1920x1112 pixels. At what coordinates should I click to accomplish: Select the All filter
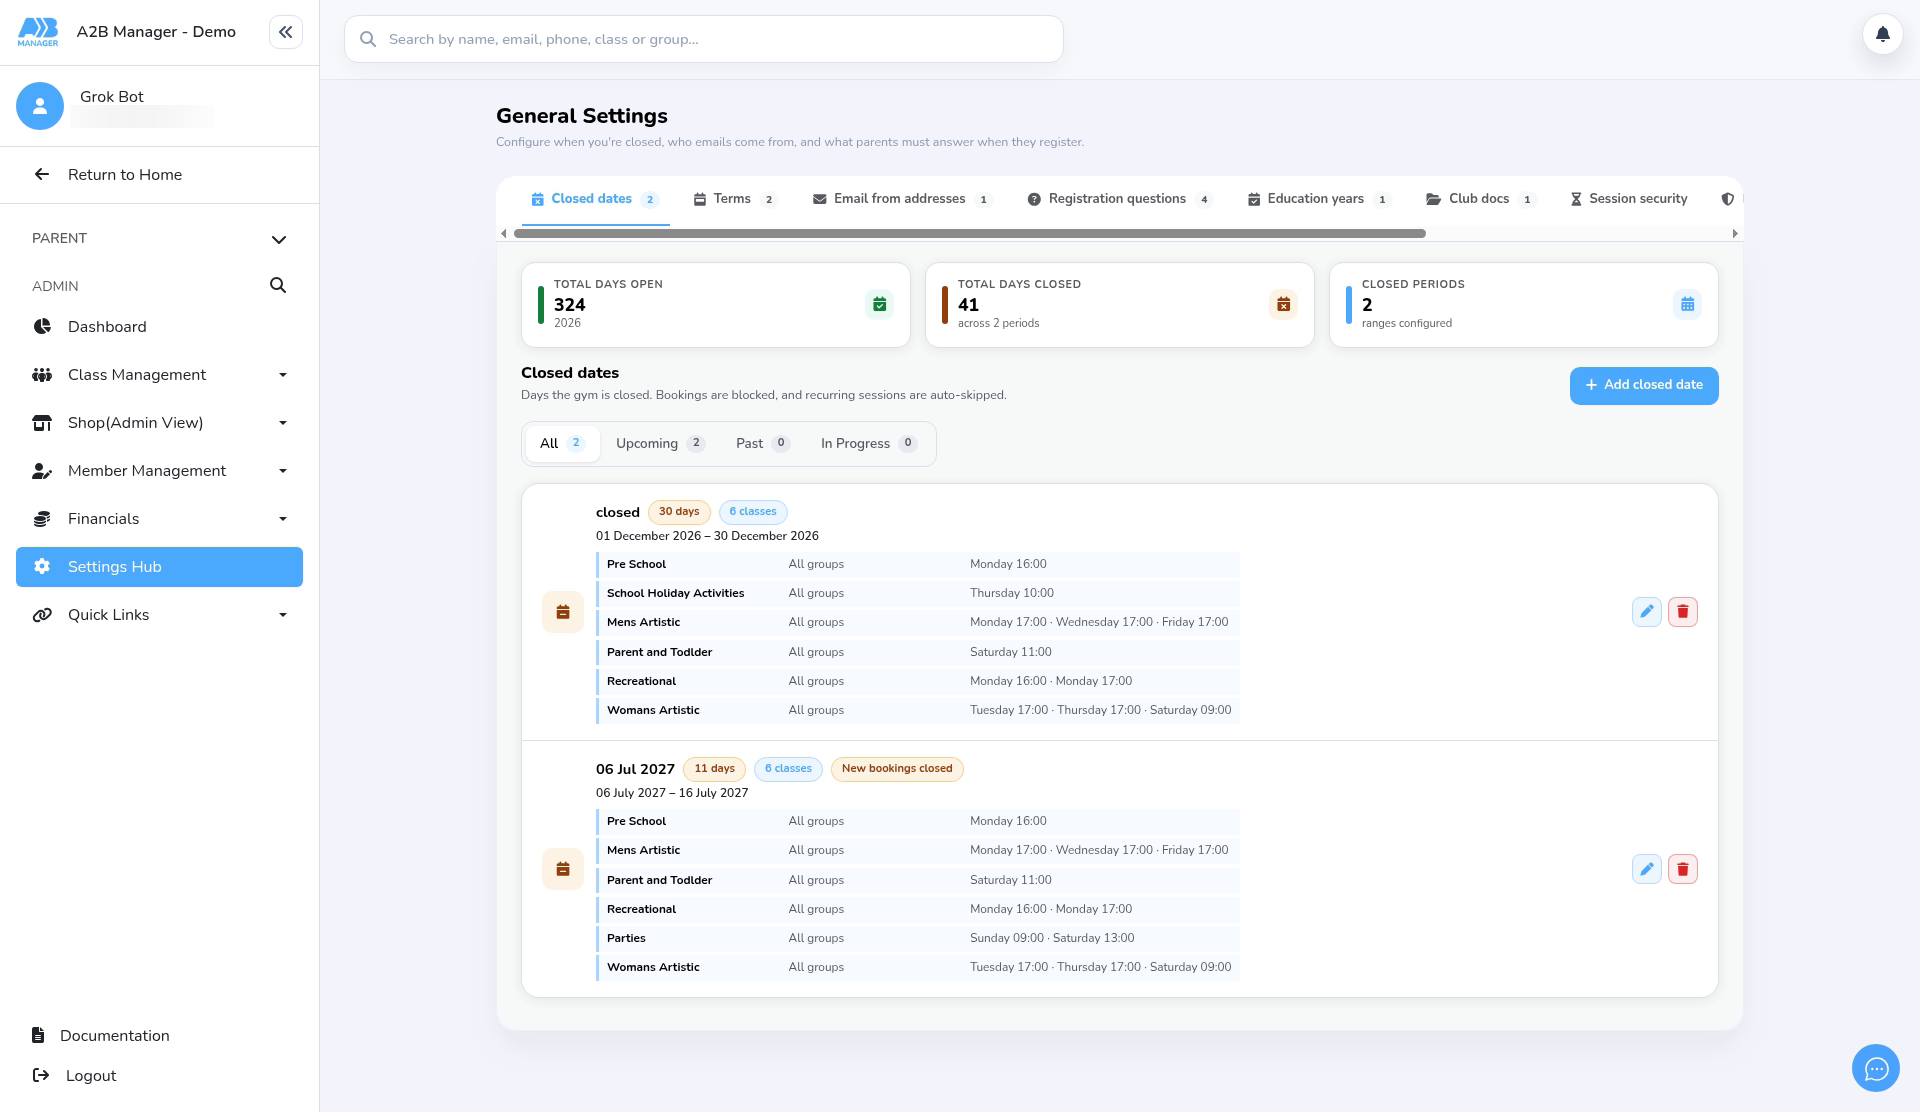pyautogui.click(x=561, y=444)
